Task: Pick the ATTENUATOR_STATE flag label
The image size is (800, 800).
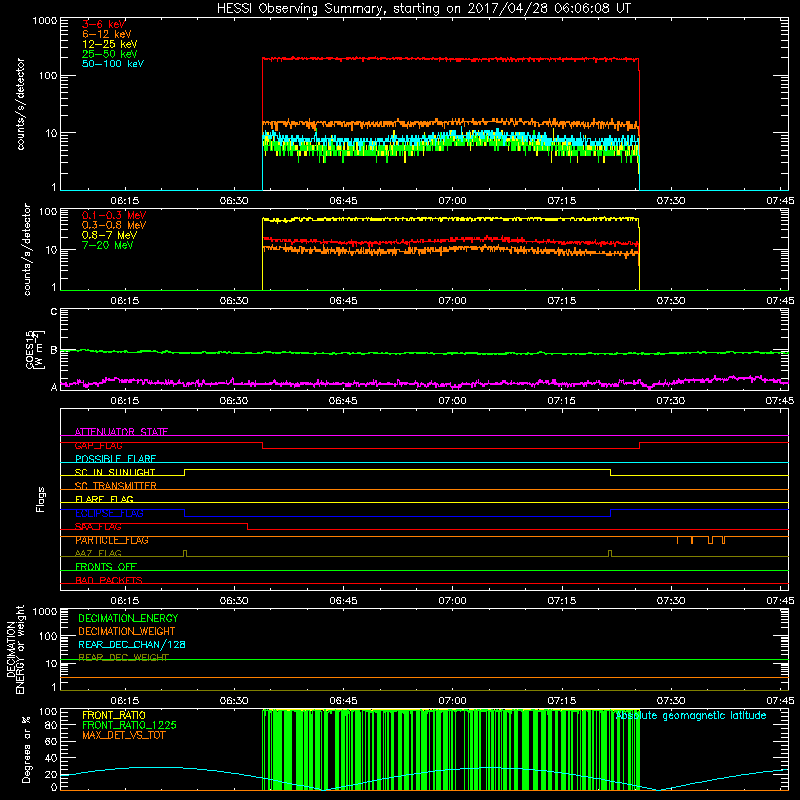Action: (121, 432)
